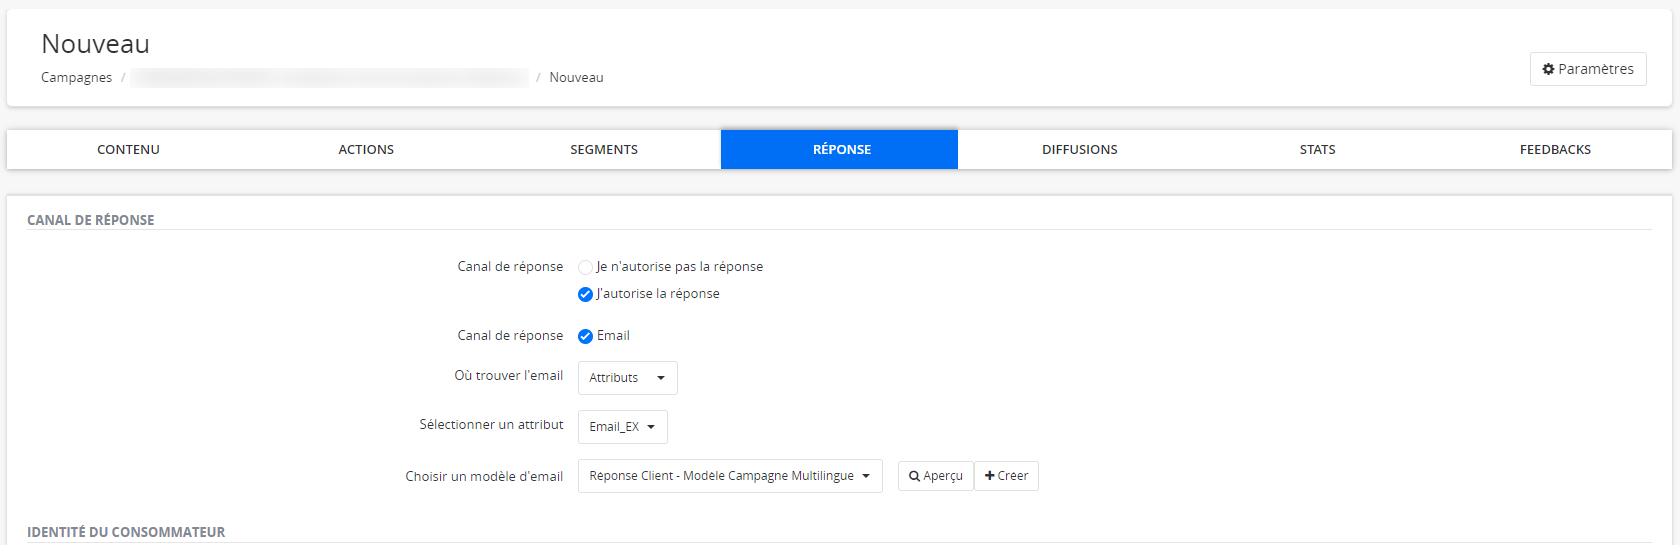Screen dimensions: 1680x545
Task: Open the Diffusions tab
Action: pyautogui.click(x=1079, y=150)
